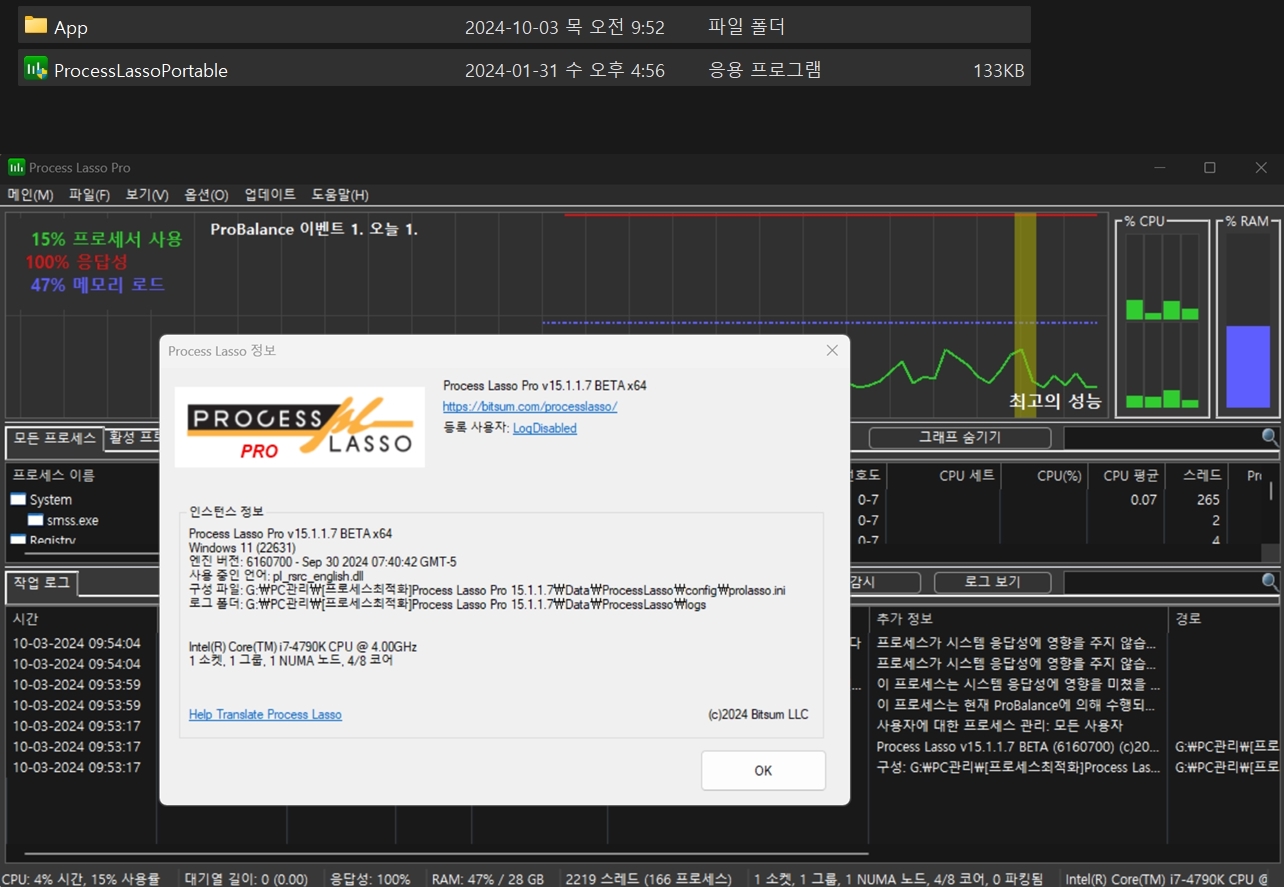Sort by CPU 세트 column header

tap(966, 476)
